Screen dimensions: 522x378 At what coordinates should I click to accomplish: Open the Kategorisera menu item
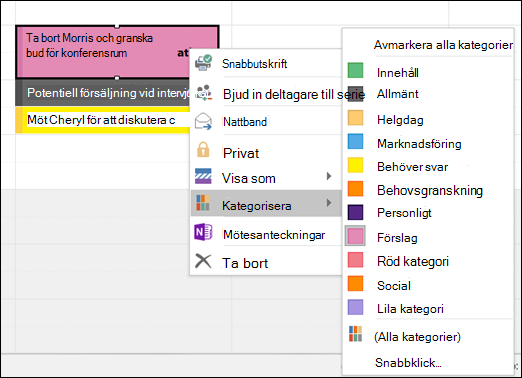(266, 203)
